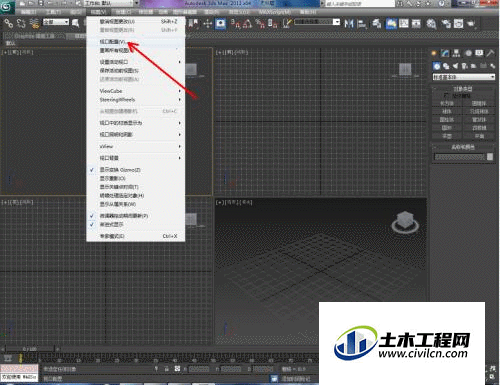Select the Geometry category icon
The width and height of the screenshot is (500, 385).
tap(436, 66)
